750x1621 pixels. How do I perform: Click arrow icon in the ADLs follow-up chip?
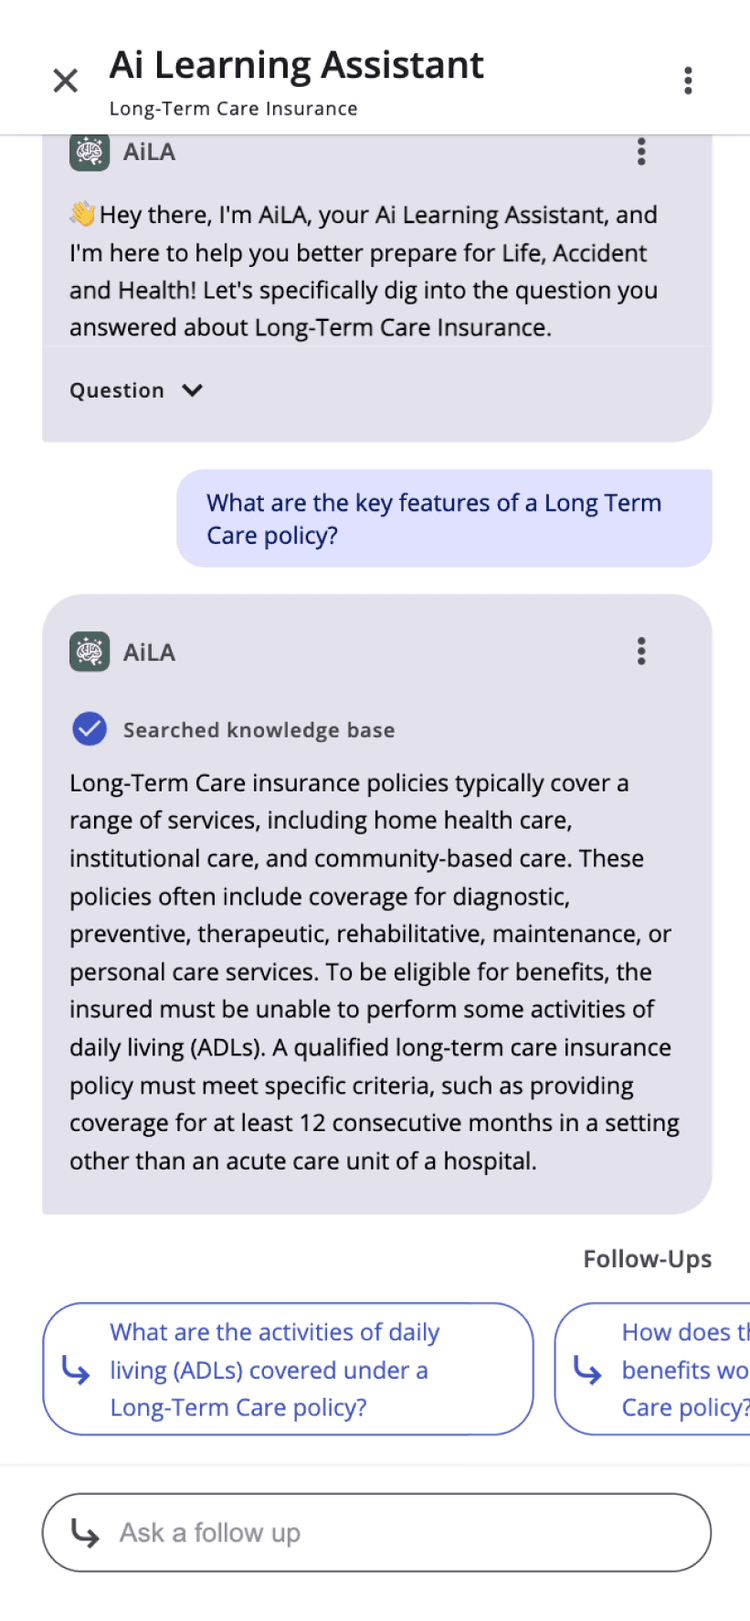[x=77, y=1370]
